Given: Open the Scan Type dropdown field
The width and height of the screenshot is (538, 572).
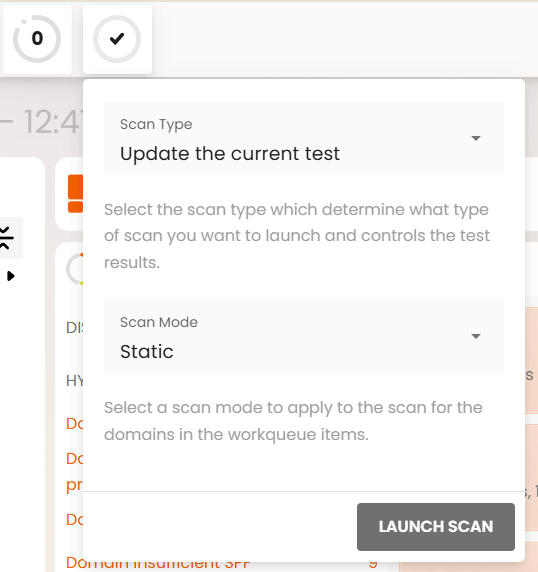Looking at the screenshot, I should [x=304, y=138].
